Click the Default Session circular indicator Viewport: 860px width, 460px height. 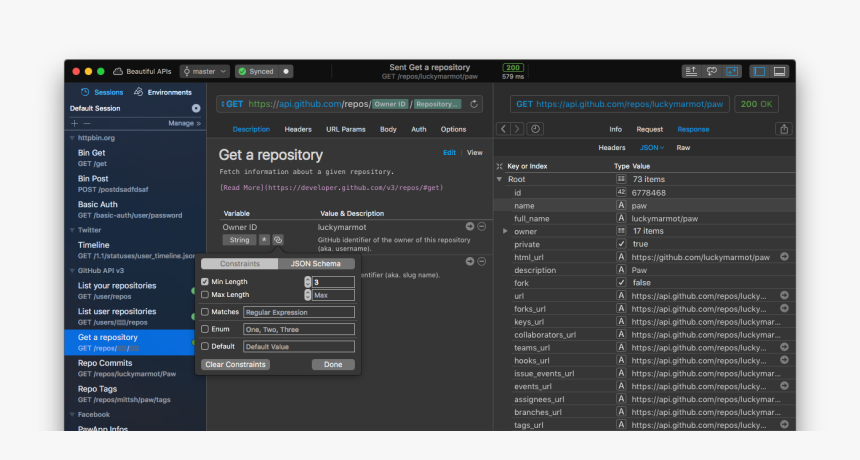pos(196,109)
